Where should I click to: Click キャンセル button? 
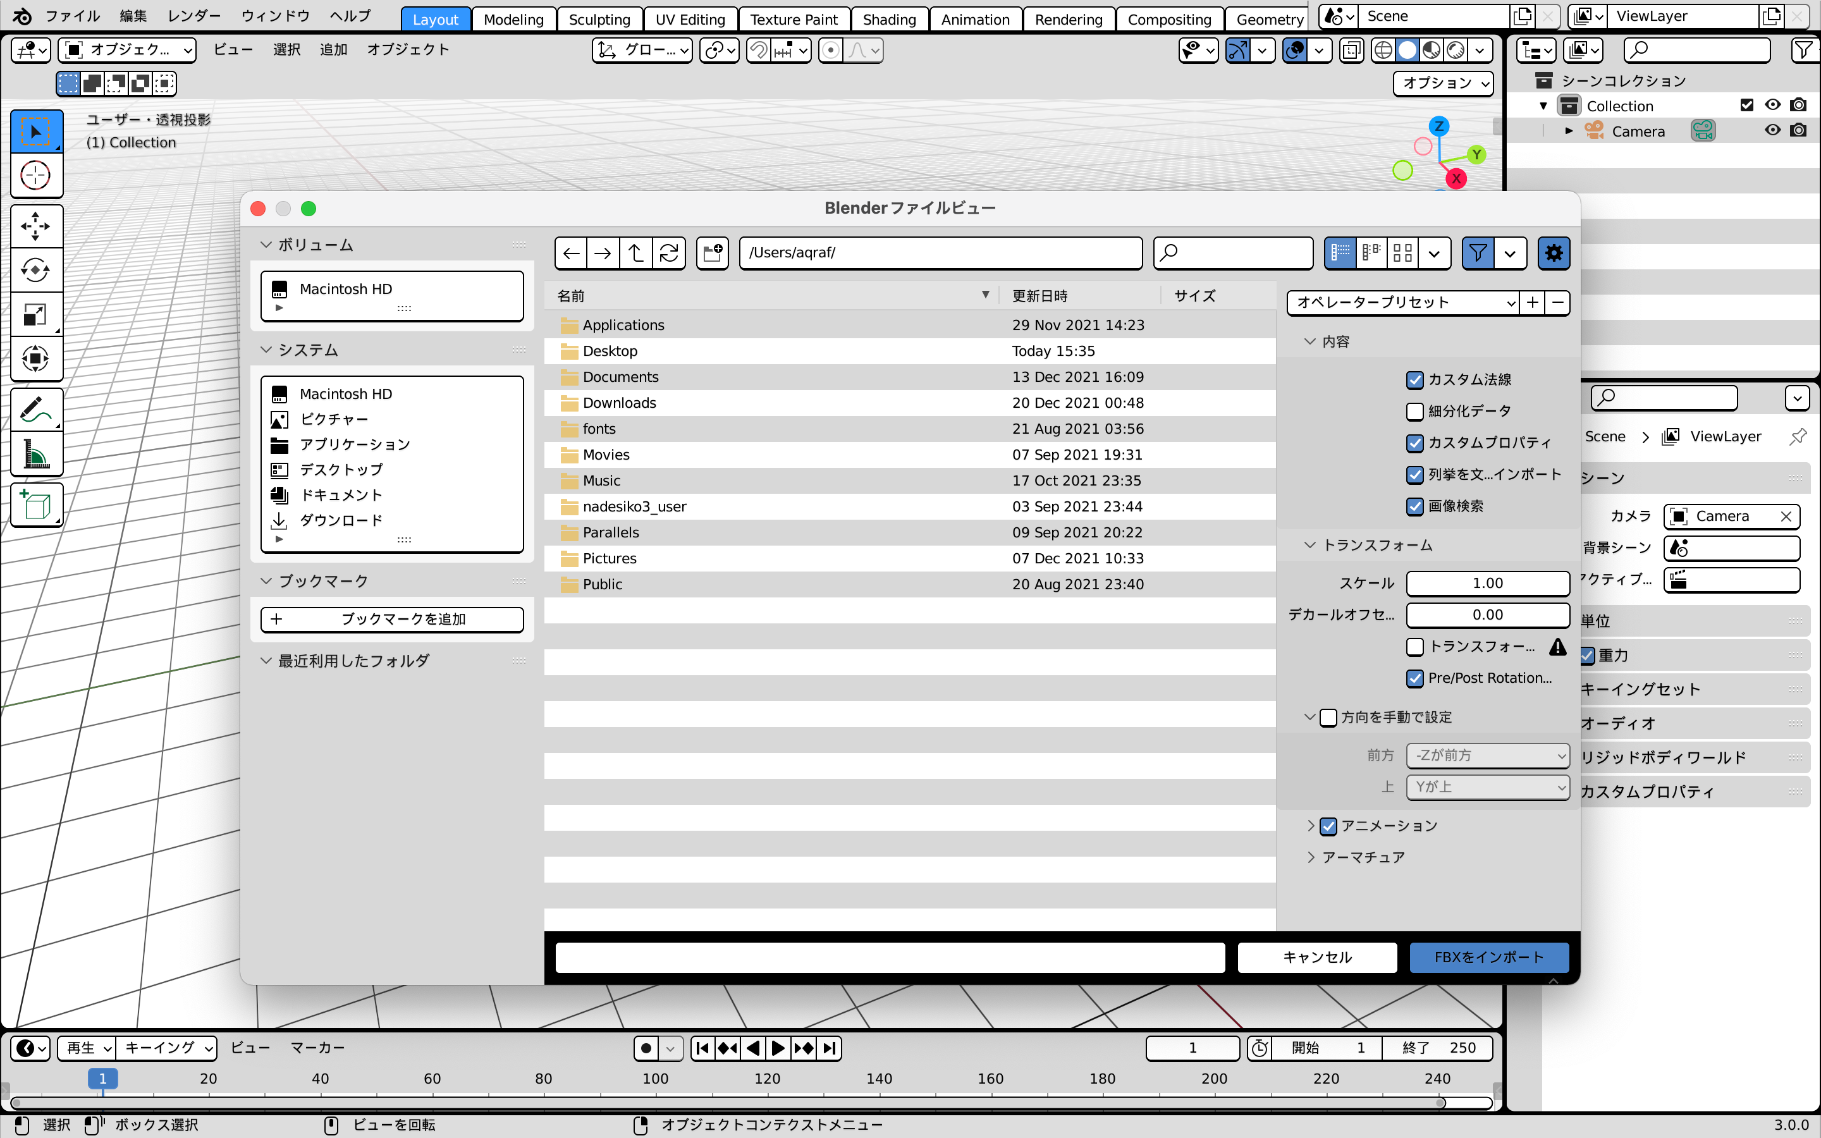click(x=1317, y=957)
